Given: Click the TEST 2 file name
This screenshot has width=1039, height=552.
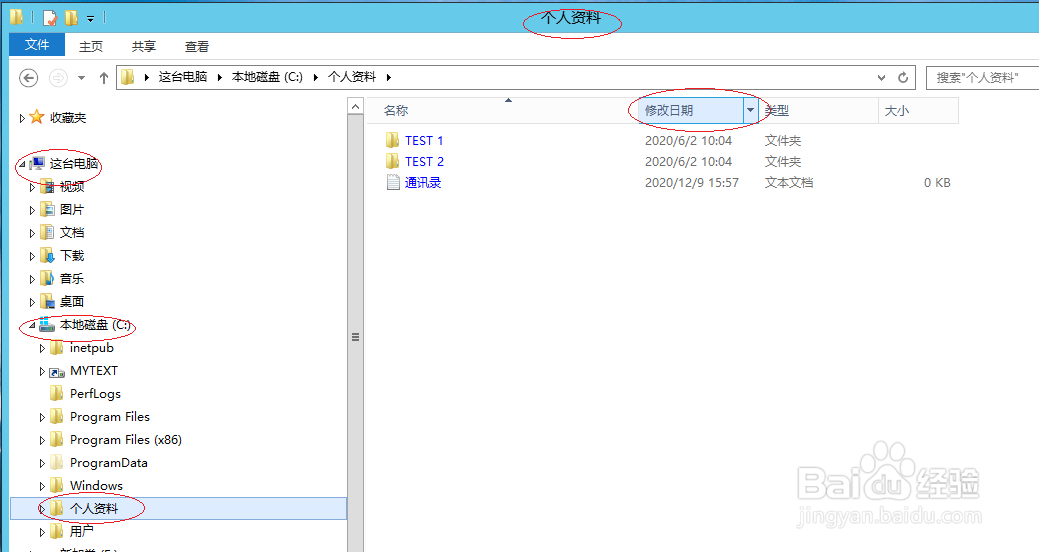Looking at the screenshot, I should pyautogui.click(x=424, y=162).
